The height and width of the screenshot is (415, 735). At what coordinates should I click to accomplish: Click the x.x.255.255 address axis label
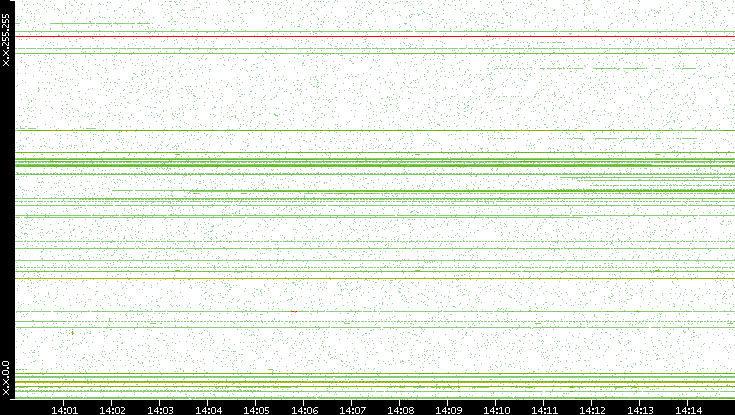tap(6, 40)
